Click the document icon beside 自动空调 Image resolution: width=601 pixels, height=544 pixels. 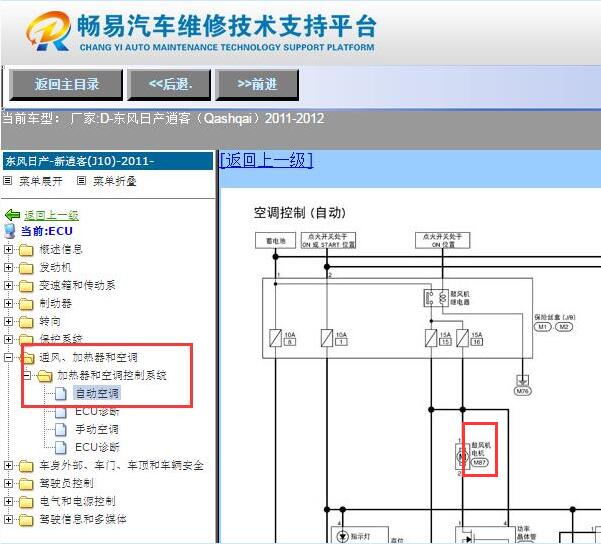(x=61, y=393)
